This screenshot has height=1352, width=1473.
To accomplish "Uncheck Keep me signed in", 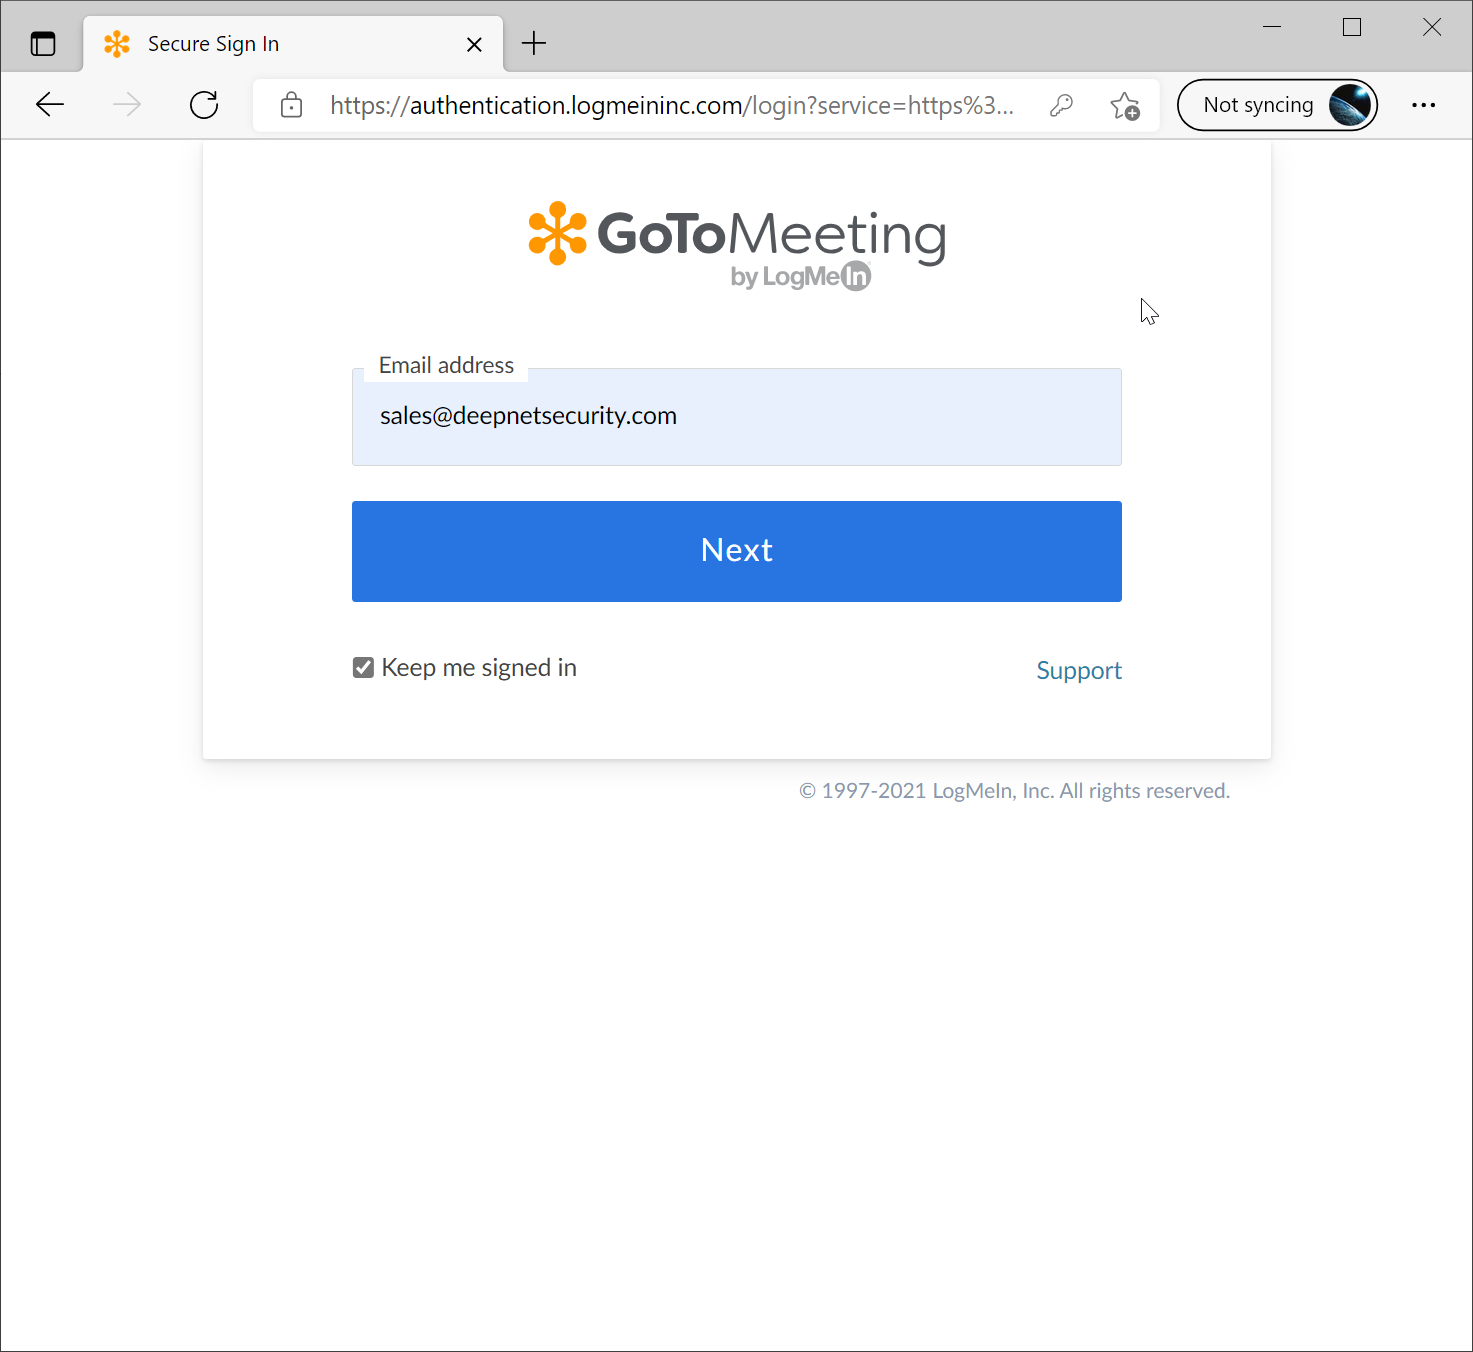I will tap(363, 668).
